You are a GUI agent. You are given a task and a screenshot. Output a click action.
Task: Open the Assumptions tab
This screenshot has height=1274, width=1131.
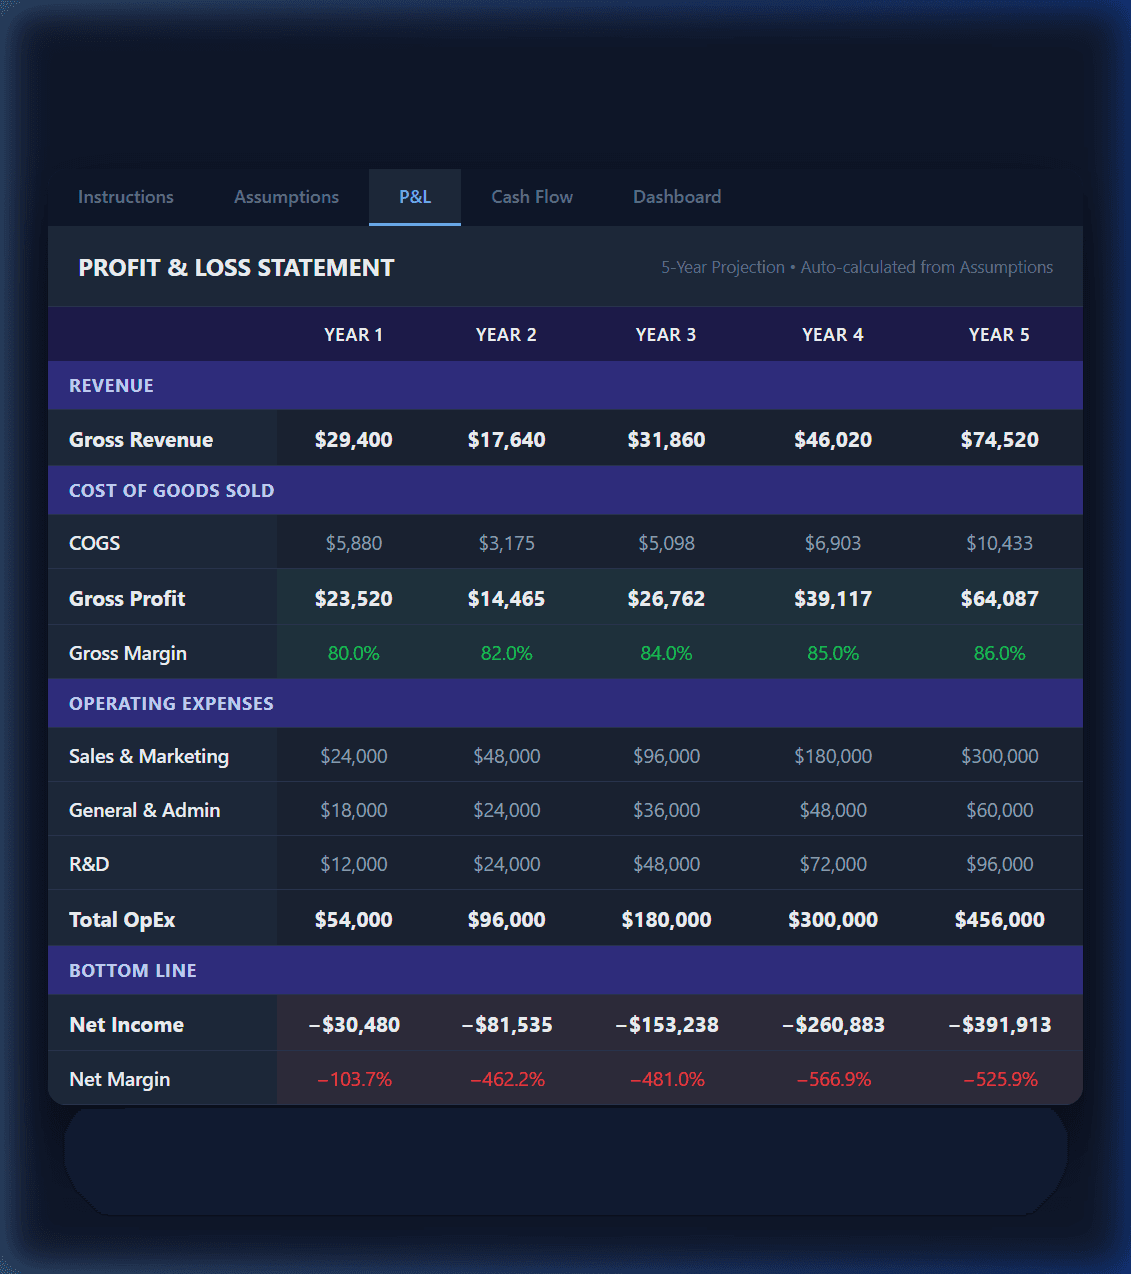[286, 197]
